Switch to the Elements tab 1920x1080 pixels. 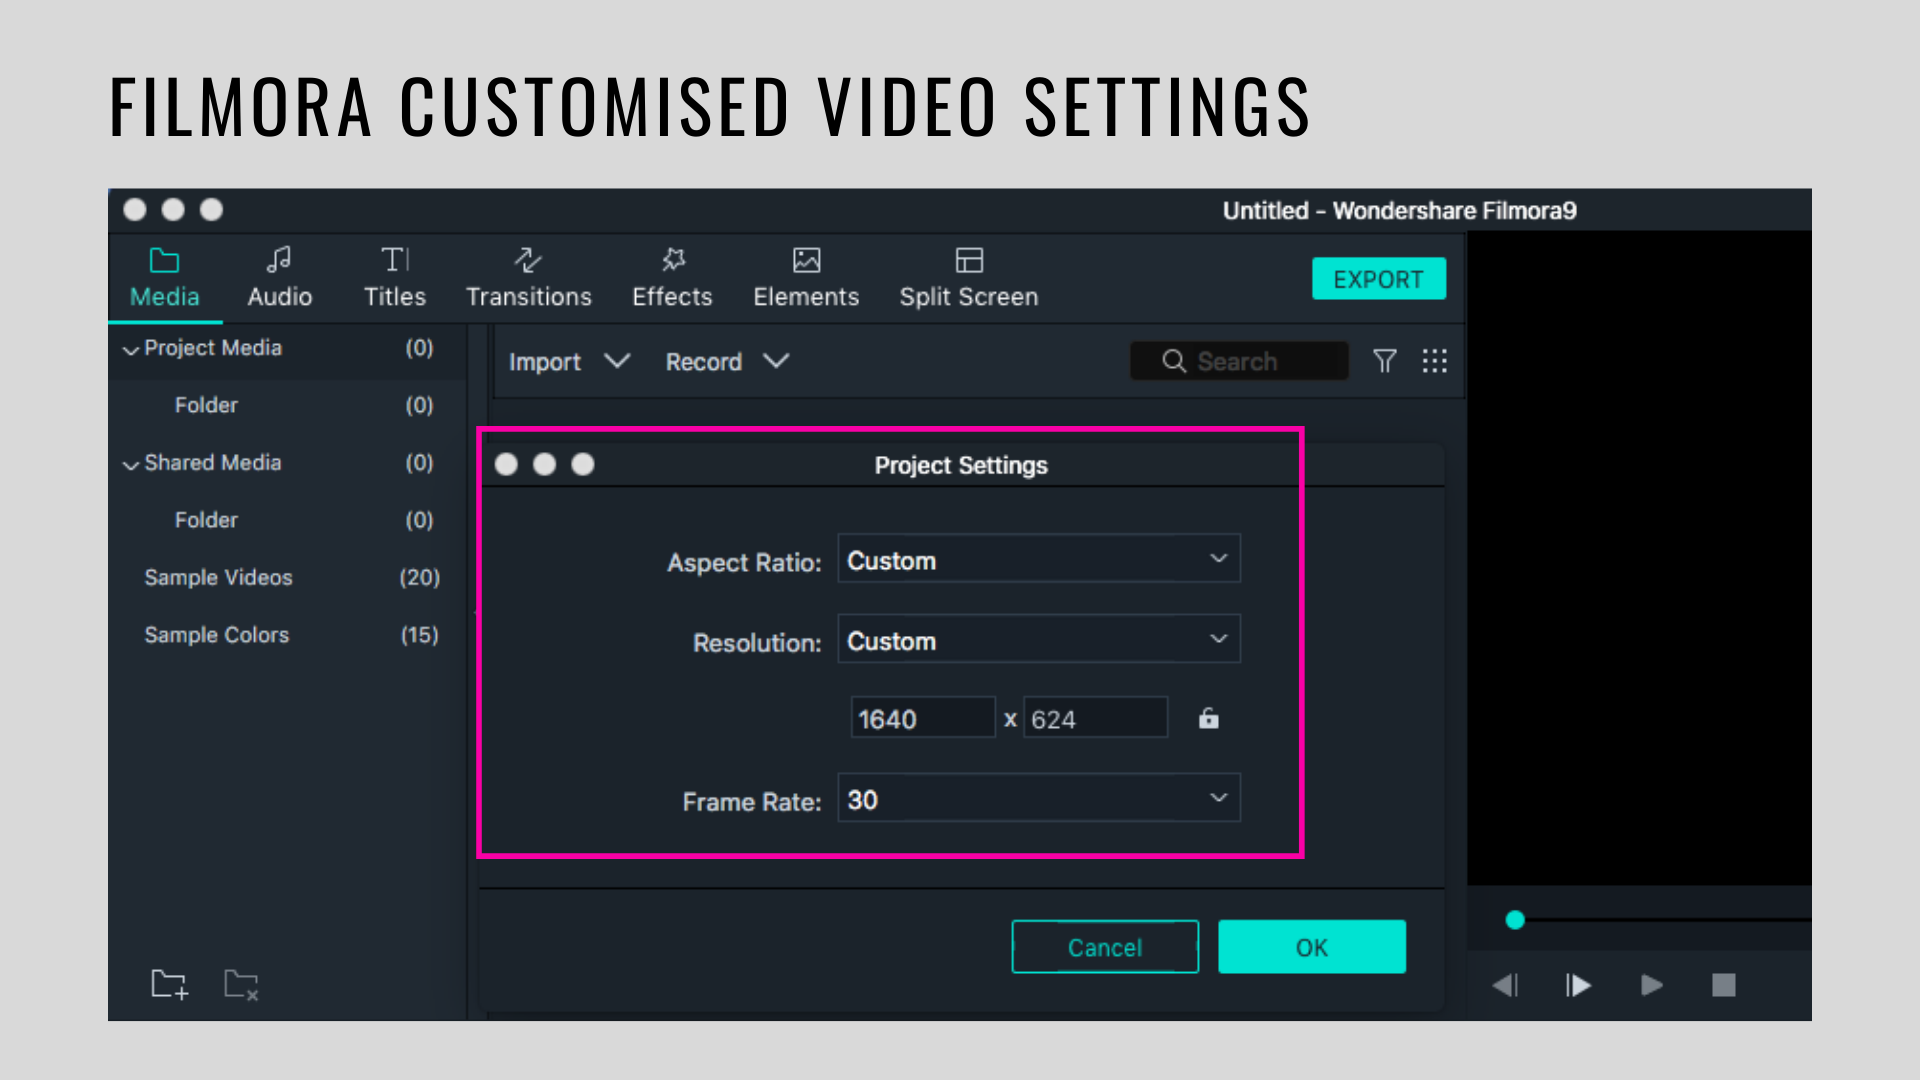click(806, 278)
